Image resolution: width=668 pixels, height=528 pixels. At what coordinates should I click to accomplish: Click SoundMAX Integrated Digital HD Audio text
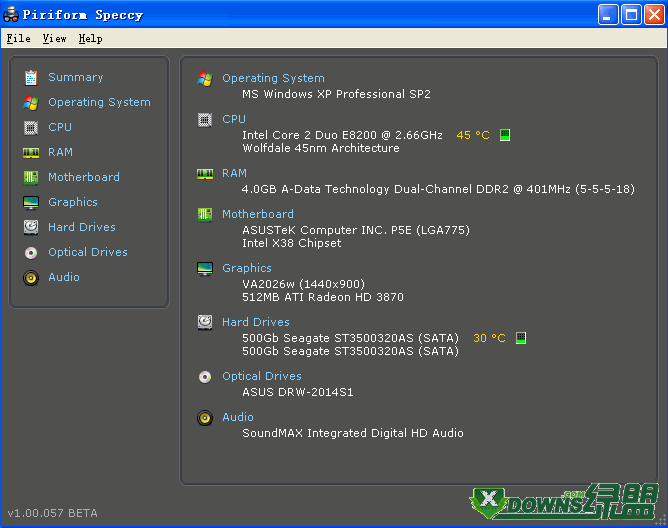click(x=353, y=433)
